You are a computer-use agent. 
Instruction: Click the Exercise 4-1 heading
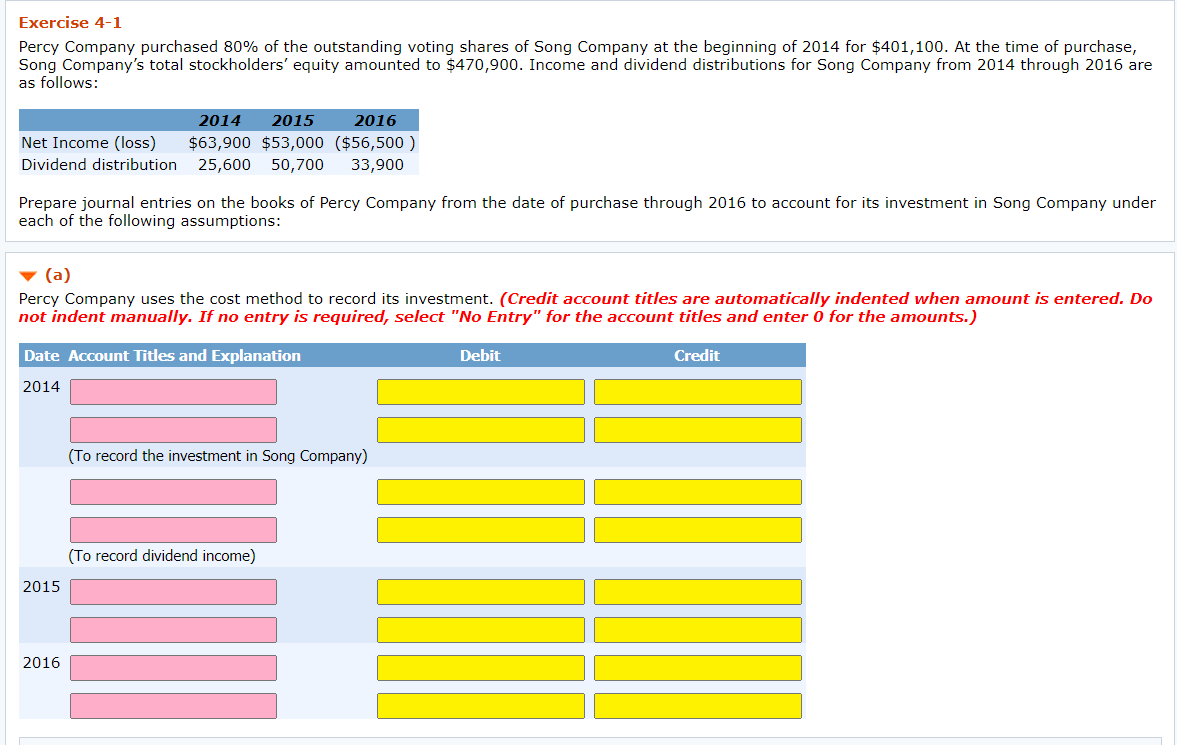click(x=70, y=23)
